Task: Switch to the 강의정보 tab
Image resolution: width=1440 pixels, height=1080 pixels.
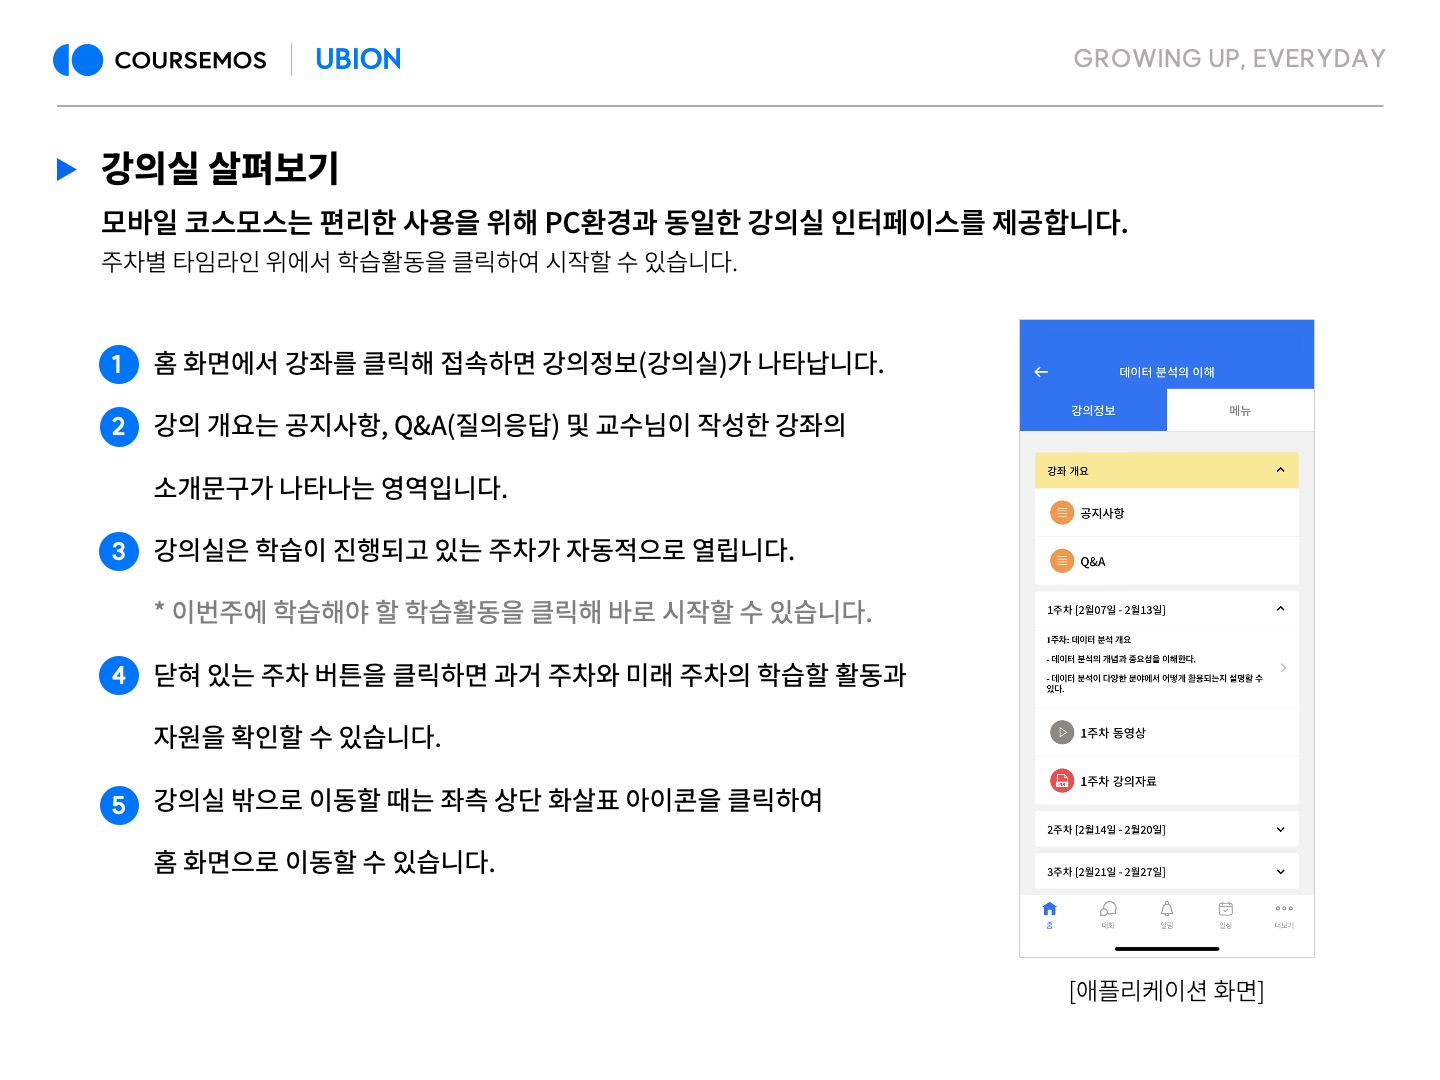Action: (x=1093, y=411)
